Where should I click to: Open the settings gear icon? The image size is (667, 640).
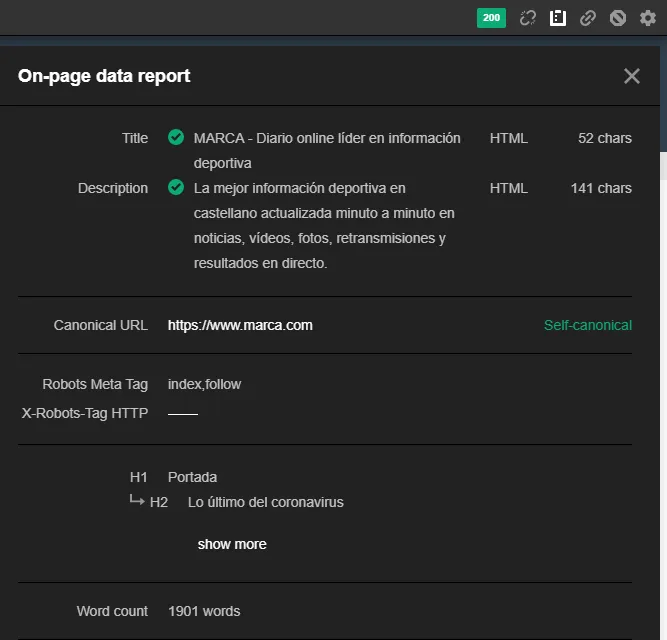[x=647, y=18]
